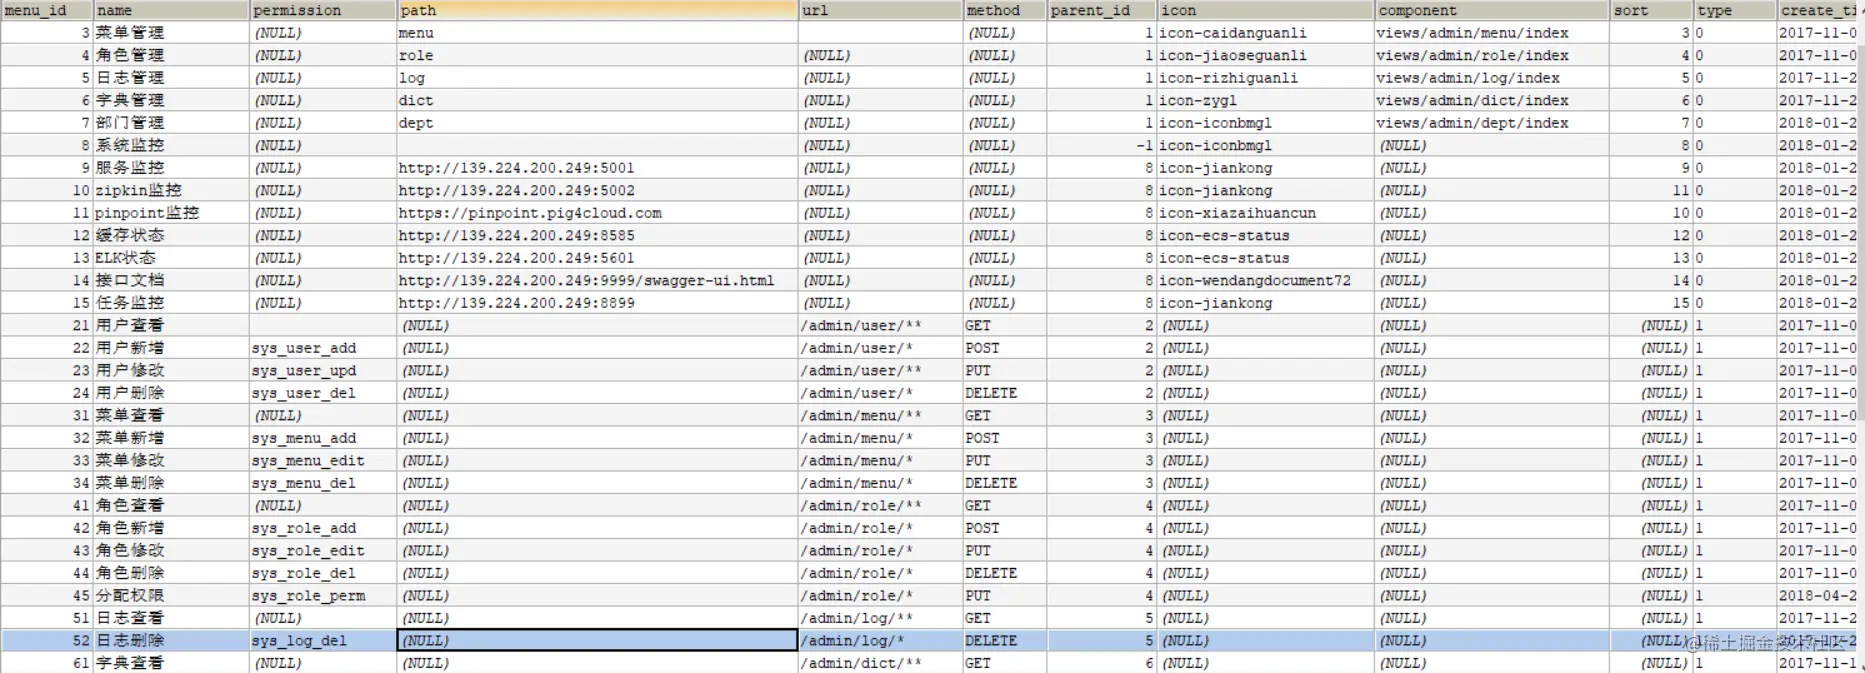
Task: Select the icon-wendangdocument72 cell
Action: 1265,280
